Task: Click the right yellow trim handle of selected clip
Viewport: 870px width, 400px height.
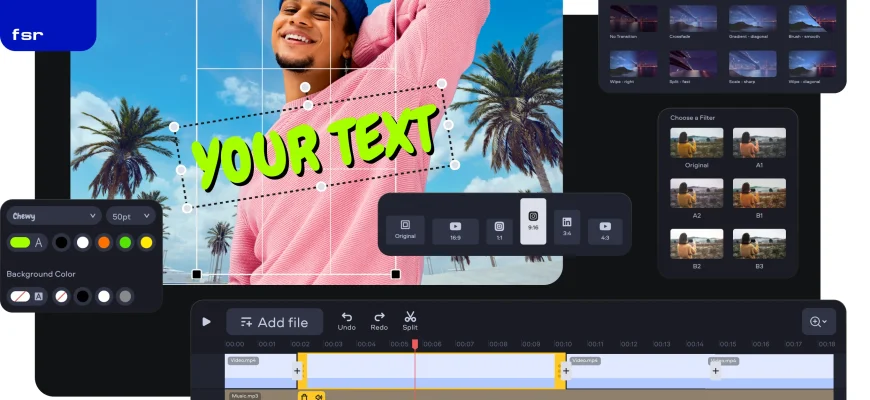Action: point(559,371)
